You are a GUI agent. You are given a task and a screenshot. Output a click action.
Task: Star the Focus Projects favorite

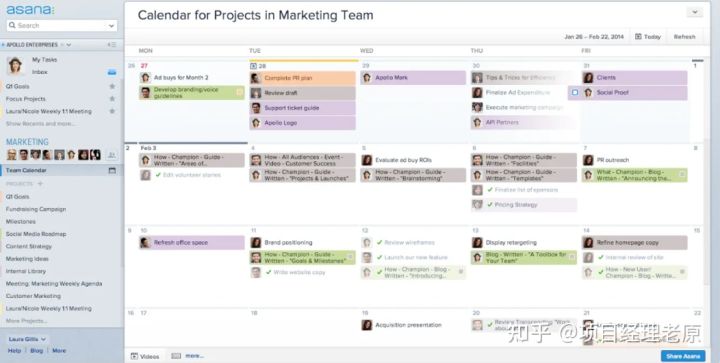[112, 99]
